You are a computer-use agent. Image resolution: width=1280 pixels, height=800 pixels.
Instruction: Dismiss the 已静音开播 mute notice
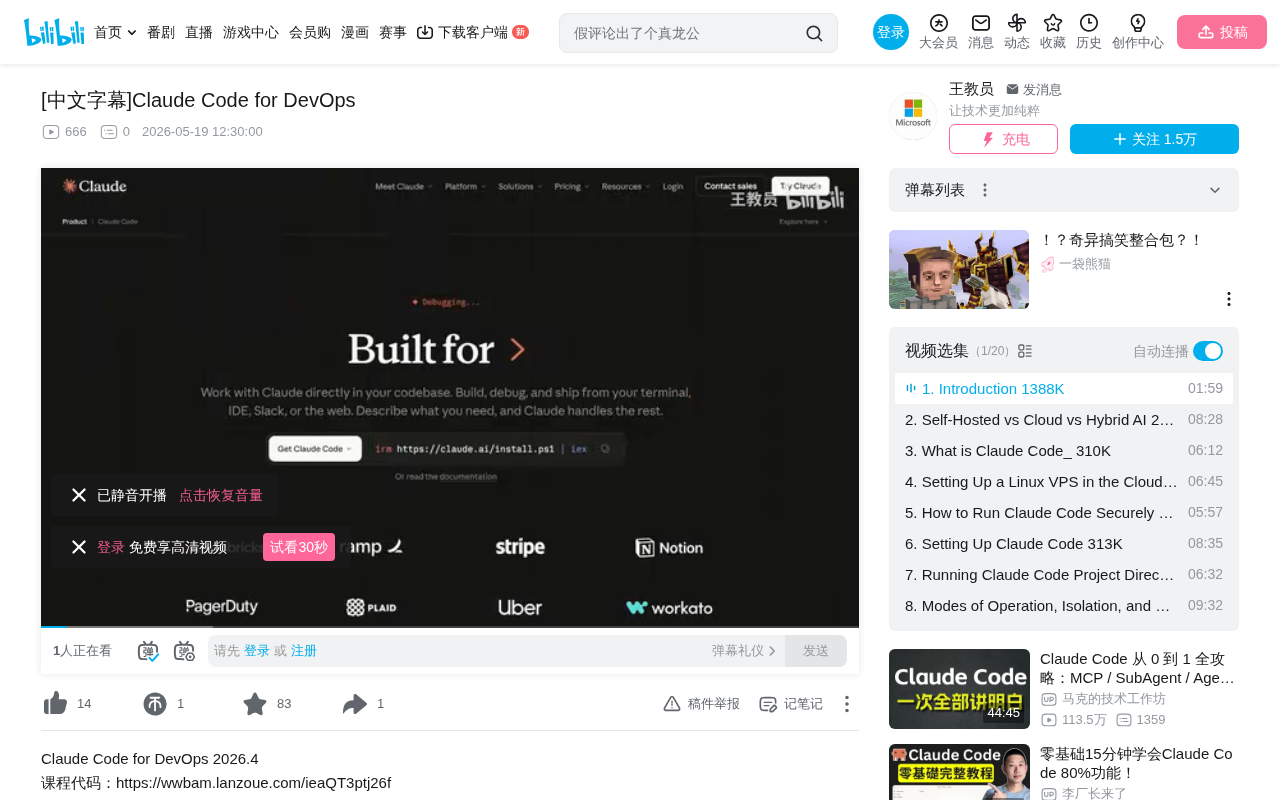(79, 495)
